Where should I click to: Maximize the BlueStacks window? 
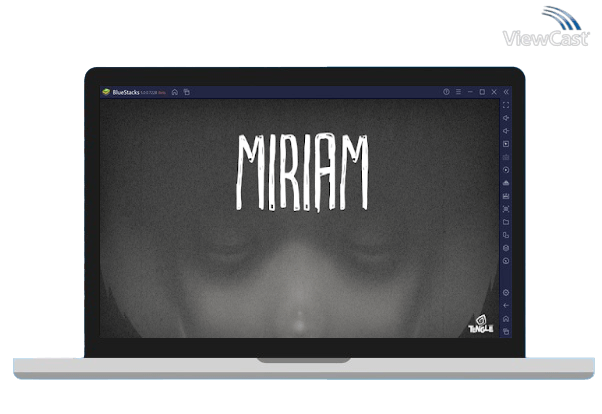(482, 92)
